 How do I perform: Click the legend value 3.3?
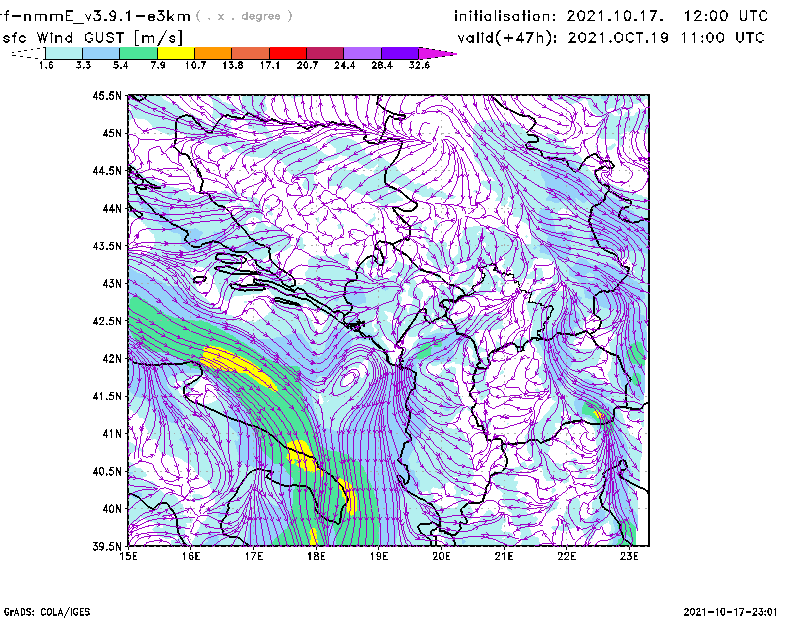click(x=83, y=65)
